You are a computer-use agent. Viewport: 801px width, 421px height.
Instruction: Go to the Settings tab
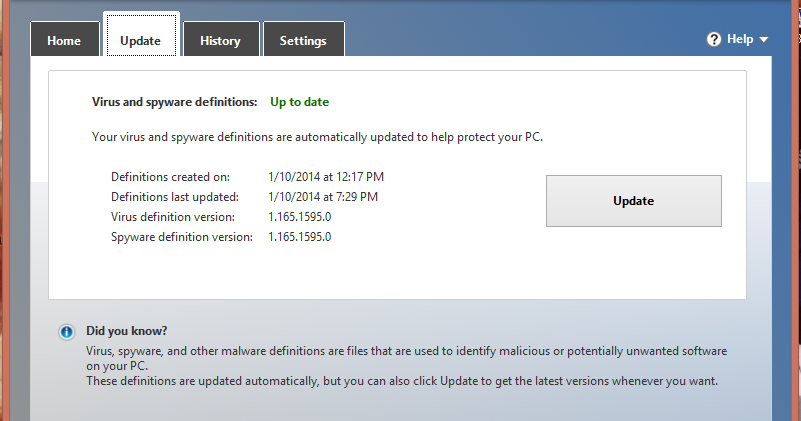point(303,41)
